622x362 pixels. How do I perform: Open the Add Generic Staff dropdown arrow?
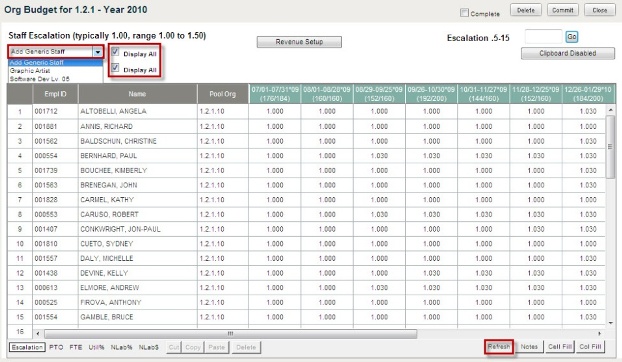pos(98,52)
